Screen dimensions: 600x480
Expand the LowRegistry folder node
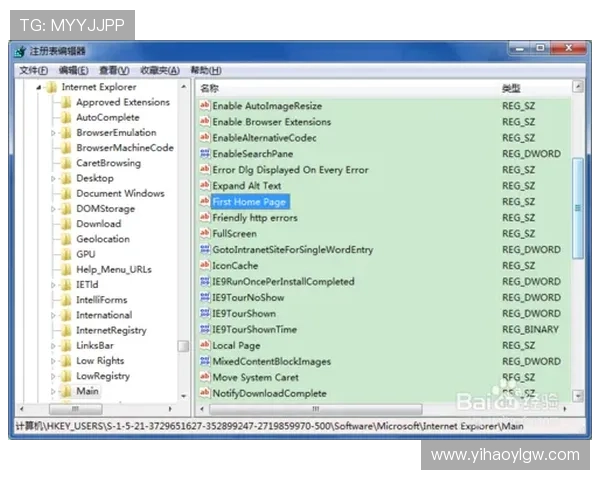click(53, 377)
